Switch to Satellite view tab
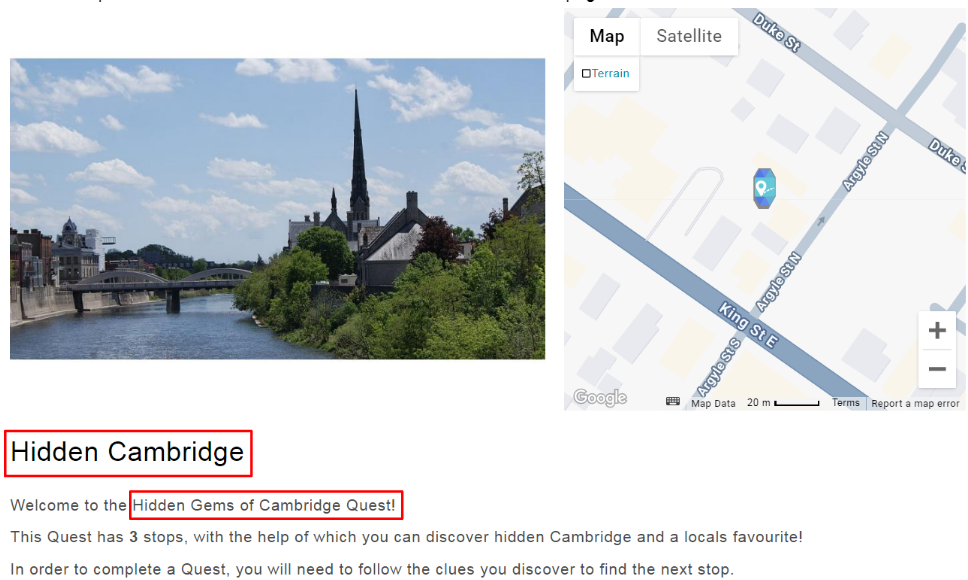This screenshot has height=580, width=968. 689,36
